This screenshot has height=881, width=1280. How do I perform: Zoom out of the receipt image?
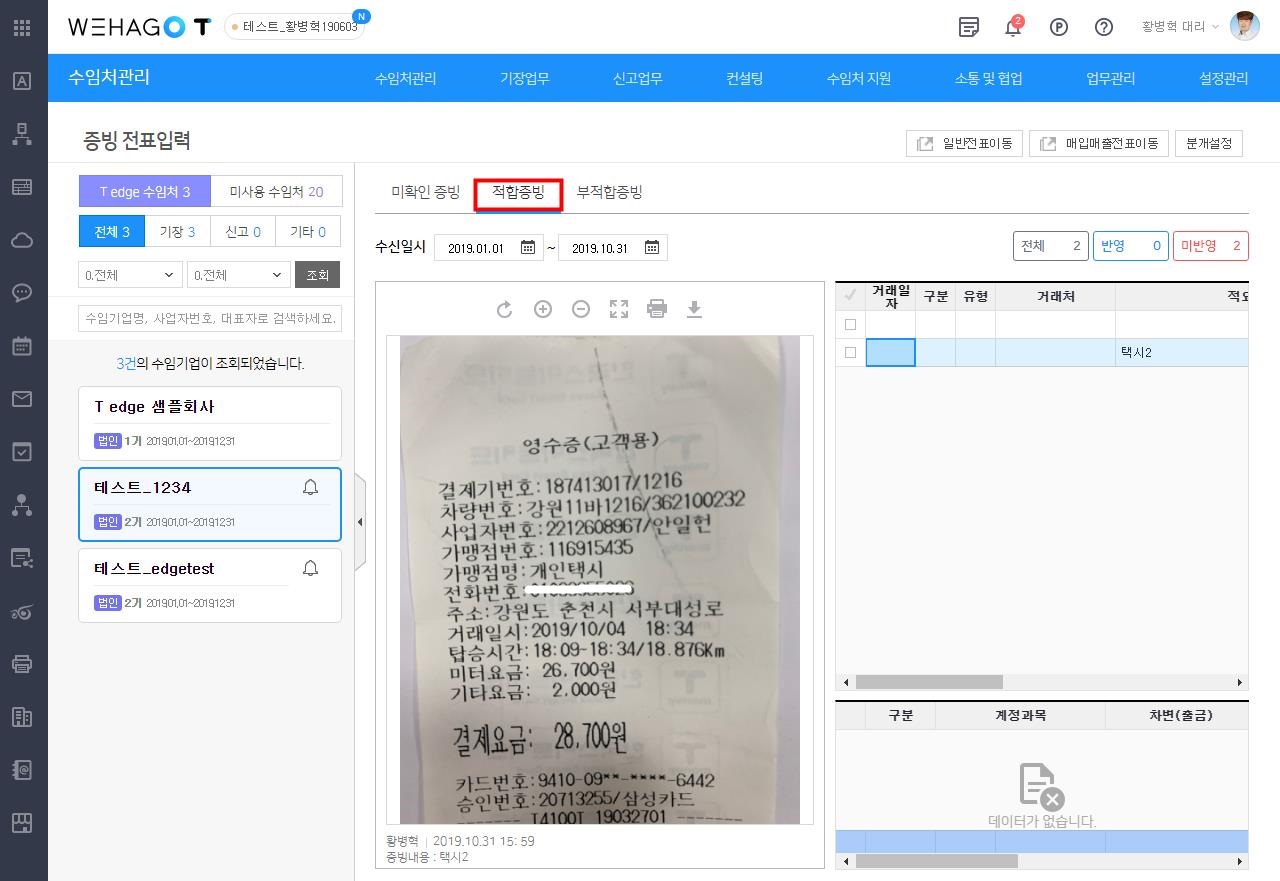coord(581,310)
